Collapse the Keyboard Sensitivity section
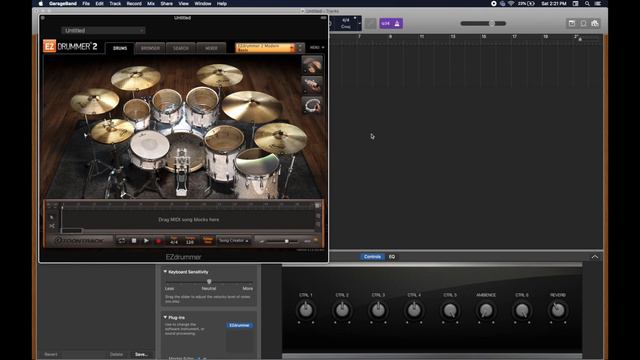The width and height of the screenshot is (640, 360). pos(165,271)
